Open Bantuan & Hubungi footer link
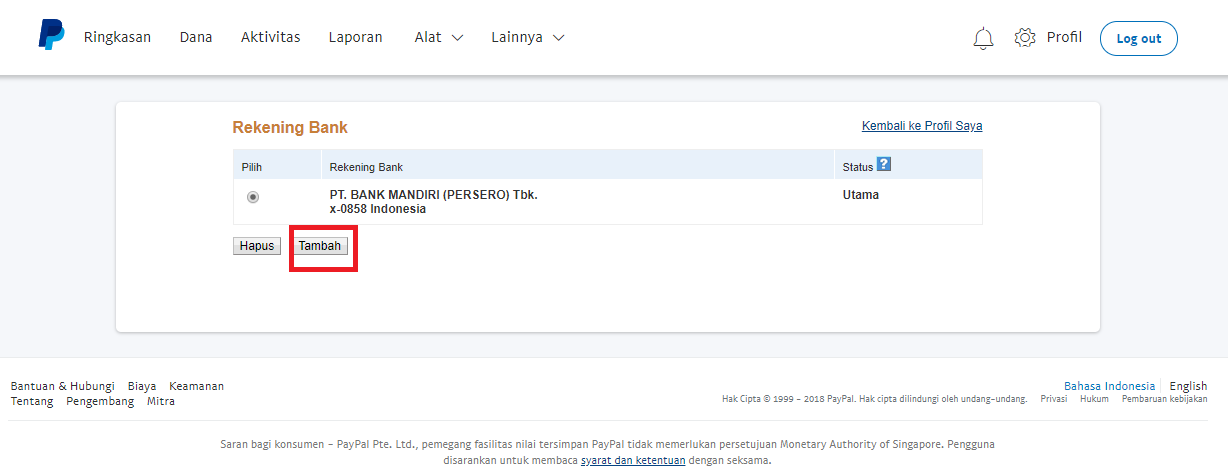 (x=62, y=386)
